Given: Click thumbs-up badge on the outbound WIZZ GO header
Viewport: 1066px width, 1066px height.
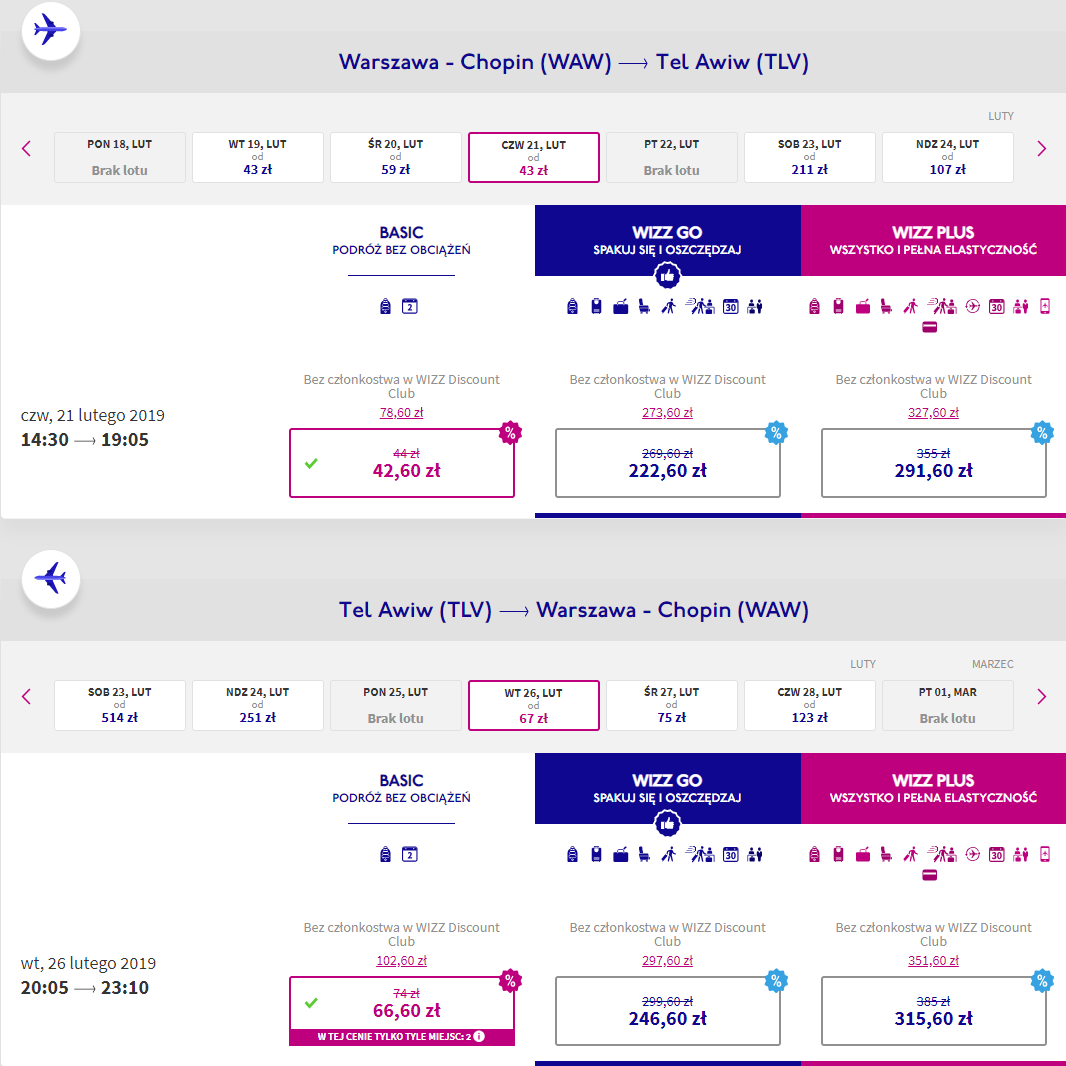Looking at the screenshot, I should tap(668, 276).
